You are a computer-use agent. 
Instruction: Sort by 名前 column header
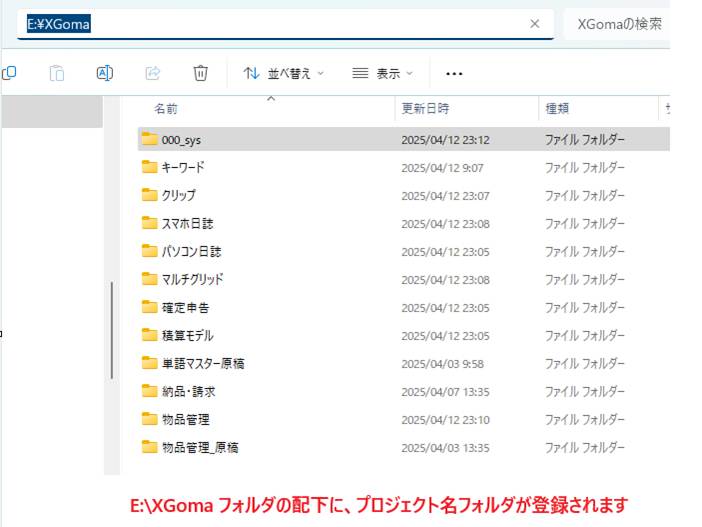coord(166,109)
